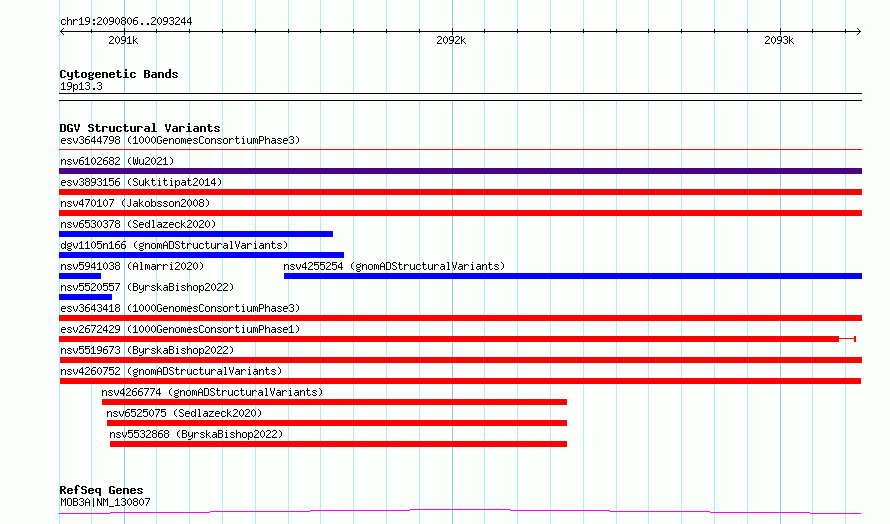Open variant nsv4255254 label
890x524 pixels.
(394, 266)
